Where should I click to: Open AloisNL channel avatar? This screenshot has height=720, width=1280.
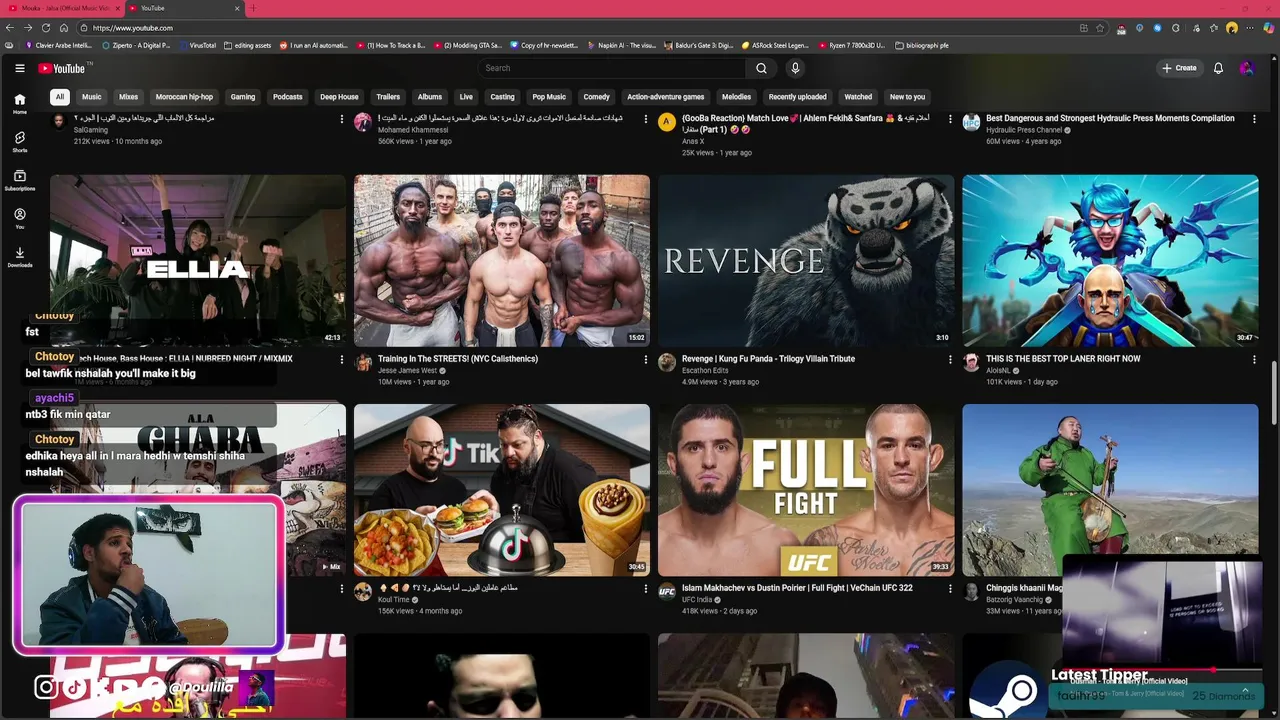[971, 363]
